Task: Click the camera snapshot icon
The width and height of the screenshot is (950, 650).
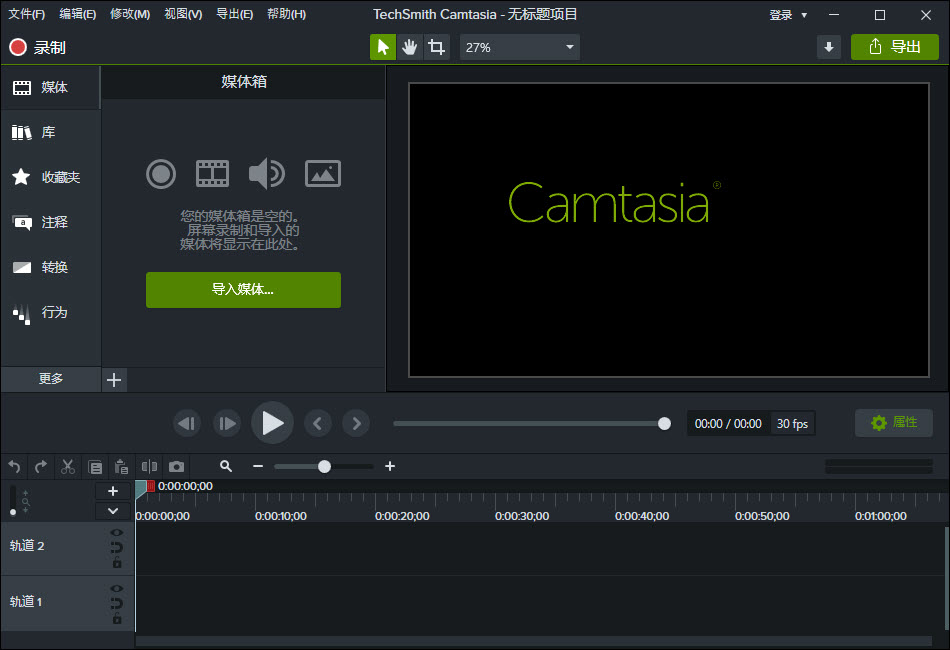Action: coord(176,466)
